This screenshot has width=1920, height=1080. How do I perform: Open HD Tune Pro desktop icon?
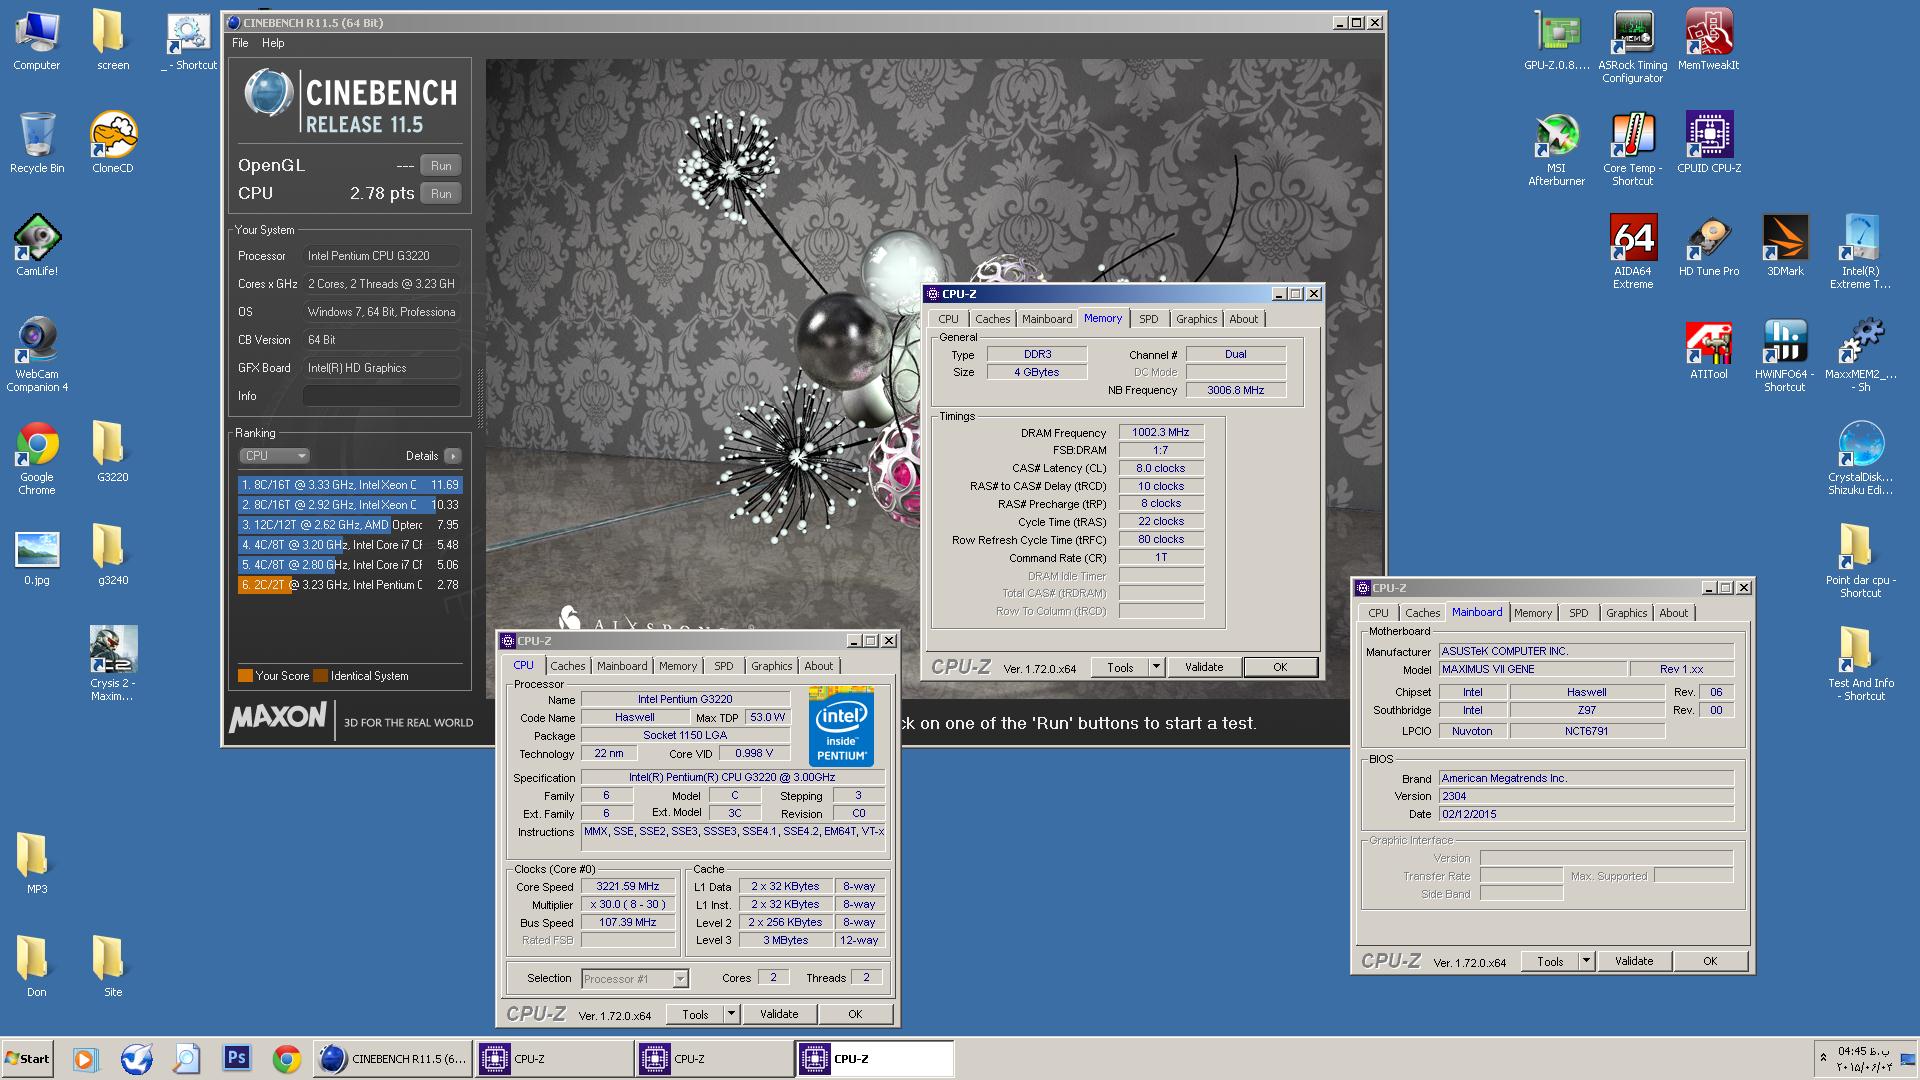pos(1709,246)
